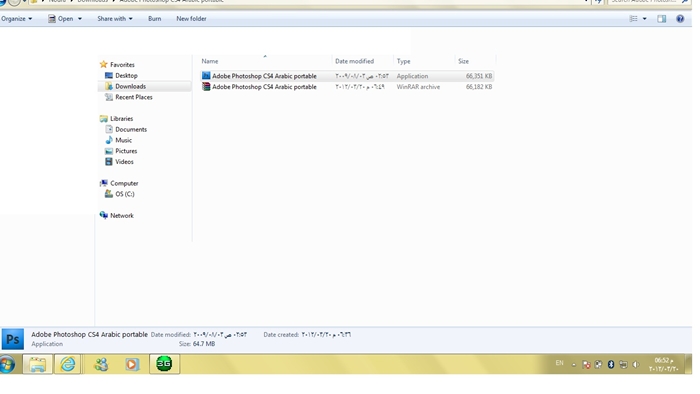Select the Desktop icon under Favorites
The width and height of the screenshot is (700, 394).
108,75
